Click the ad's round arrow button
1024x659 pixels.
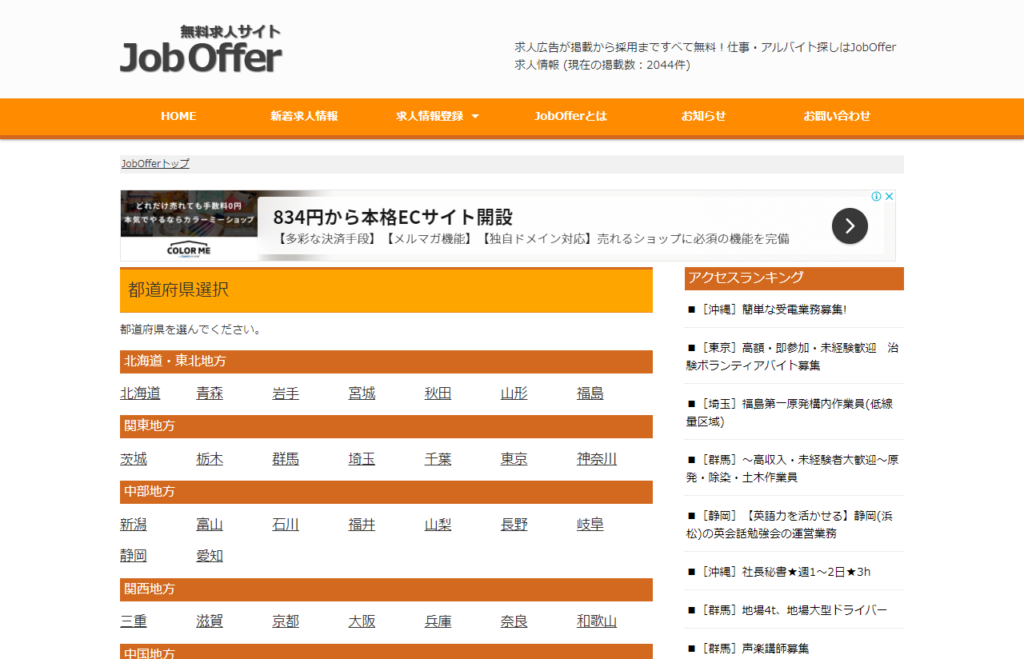tap(850, 226)
